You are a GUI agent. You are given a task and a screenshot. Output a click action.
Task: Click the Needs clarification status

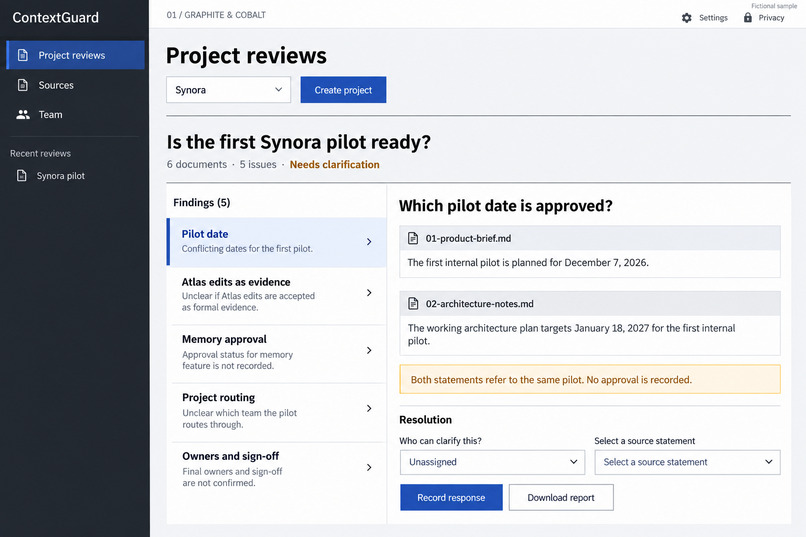coord(335,164)
